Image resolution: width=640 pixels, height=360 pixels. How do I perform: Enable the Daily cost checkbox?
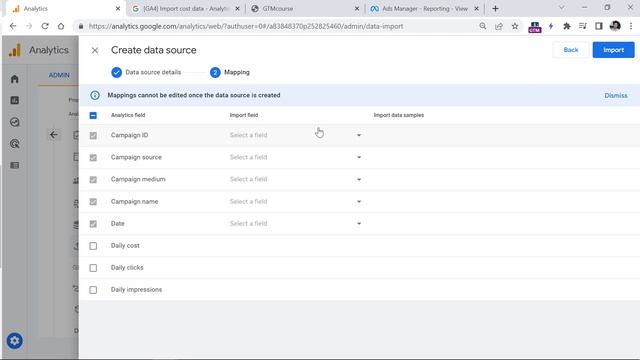93,246
